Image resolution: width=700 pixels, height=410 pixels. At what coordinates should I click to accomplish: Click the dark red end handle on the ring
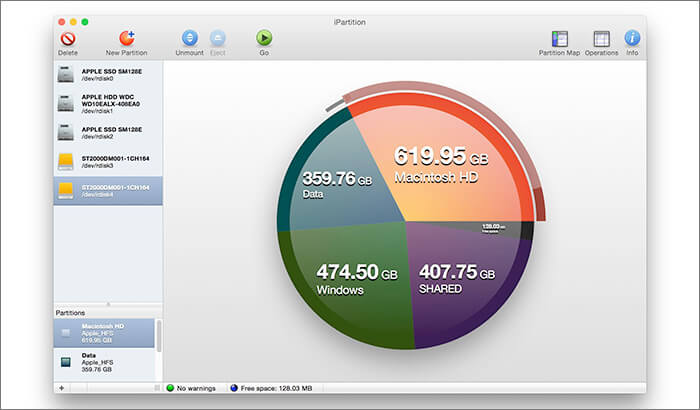539,204
